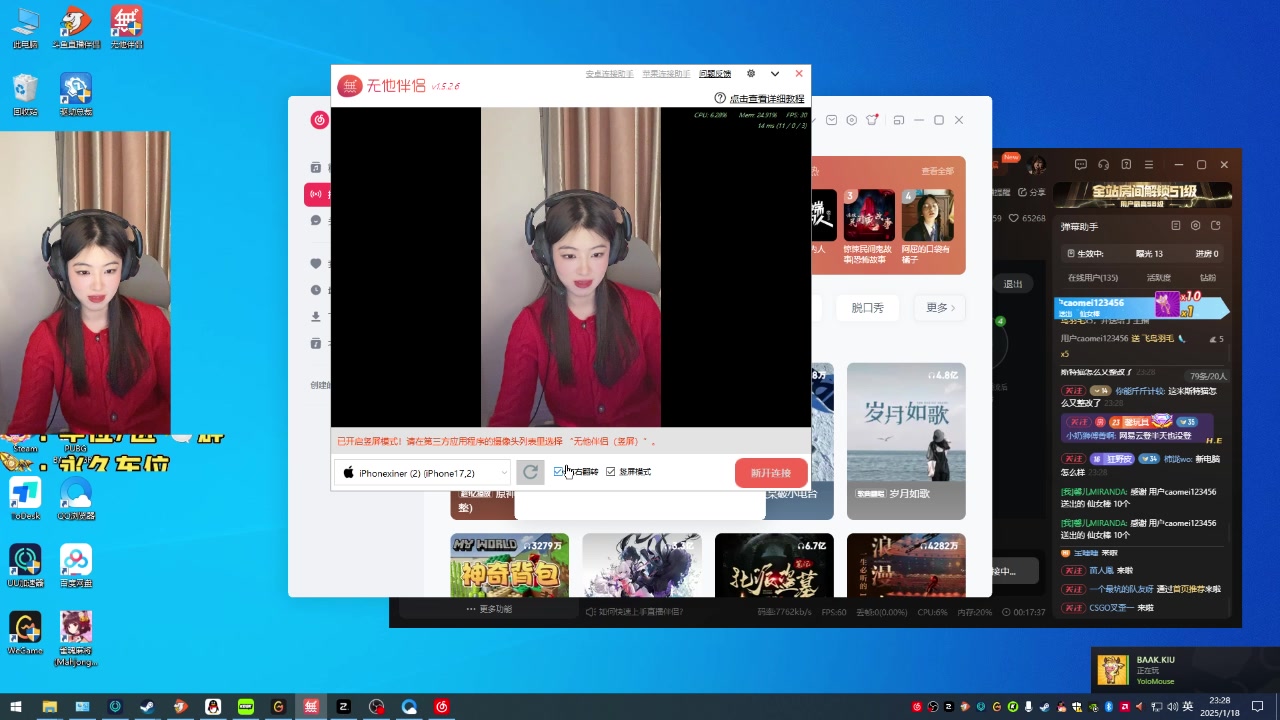Switch NetEase Music to mini mode icon
This screenshot has height=720, width=1280.
tap(898, 120)
